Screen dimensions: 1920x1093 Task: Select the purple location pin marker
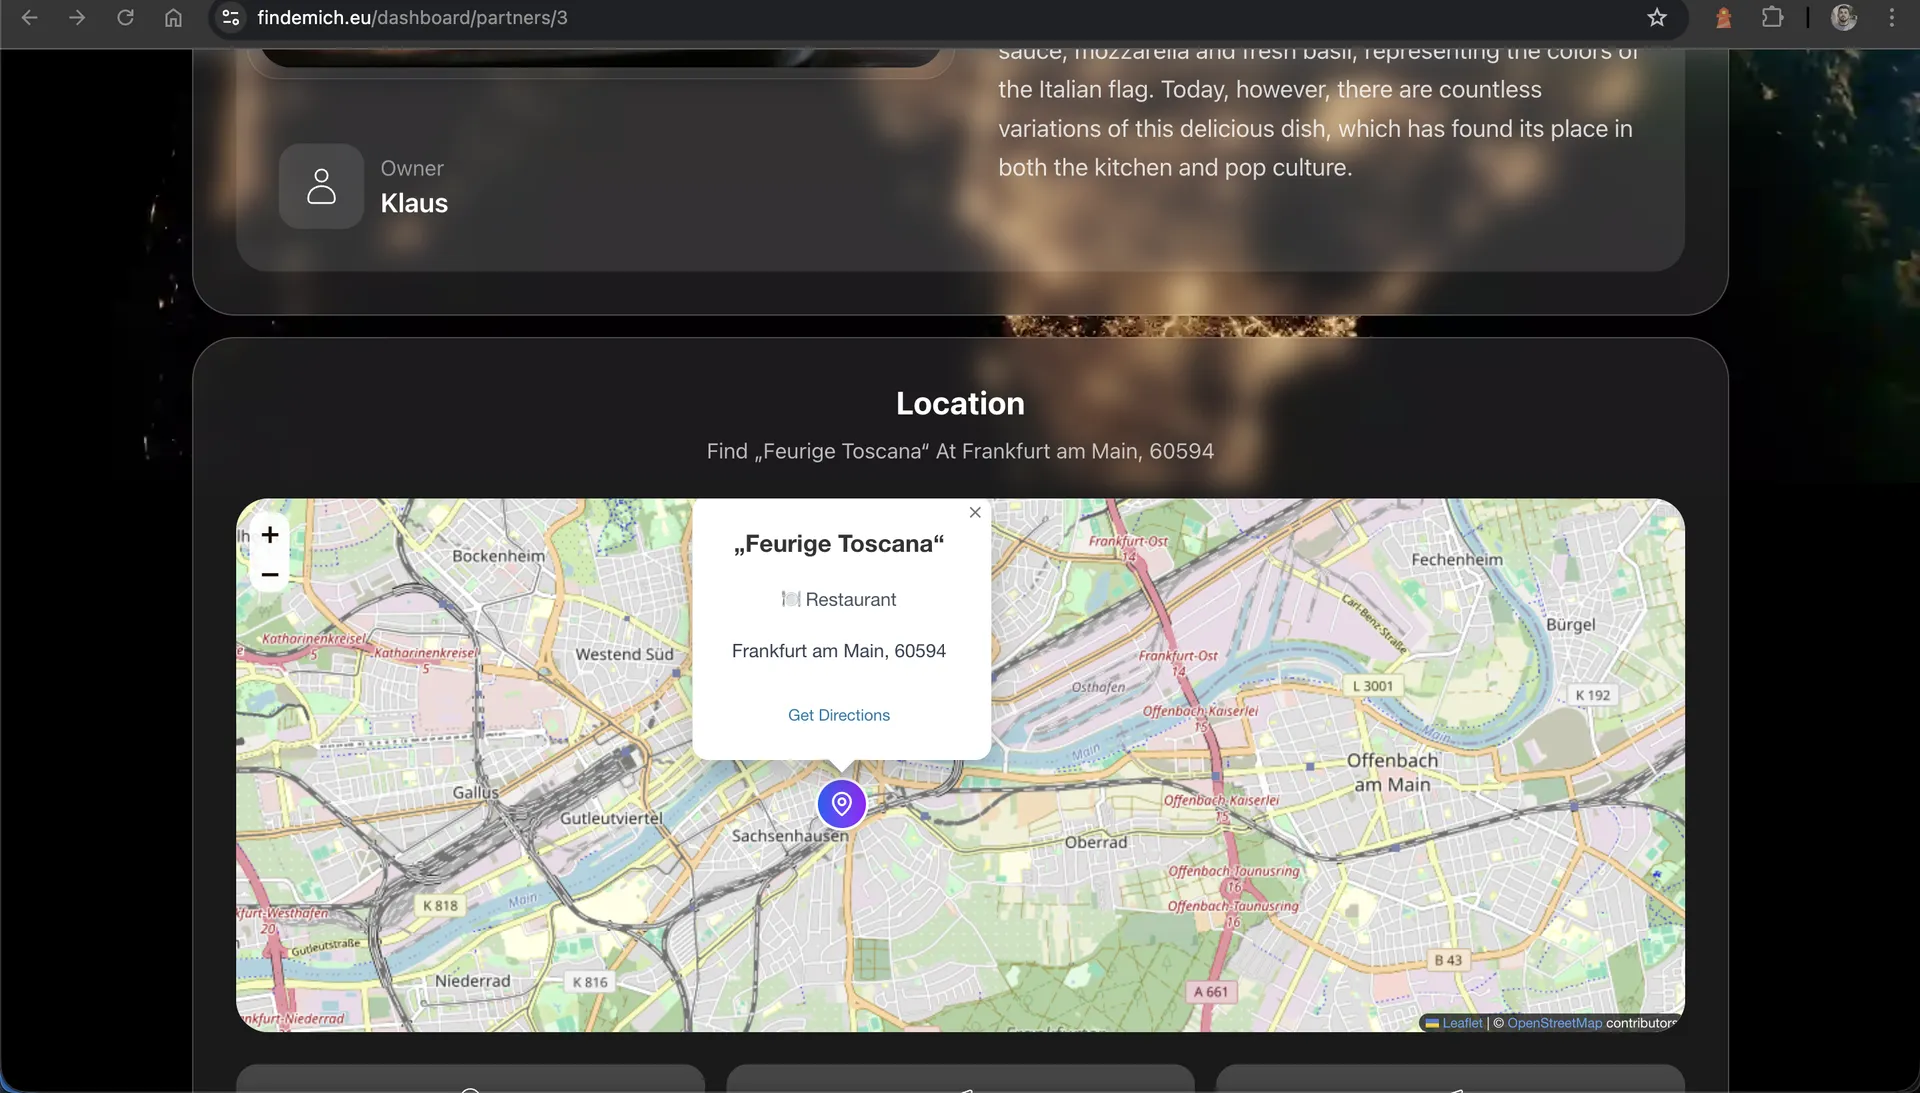(842, 803)
